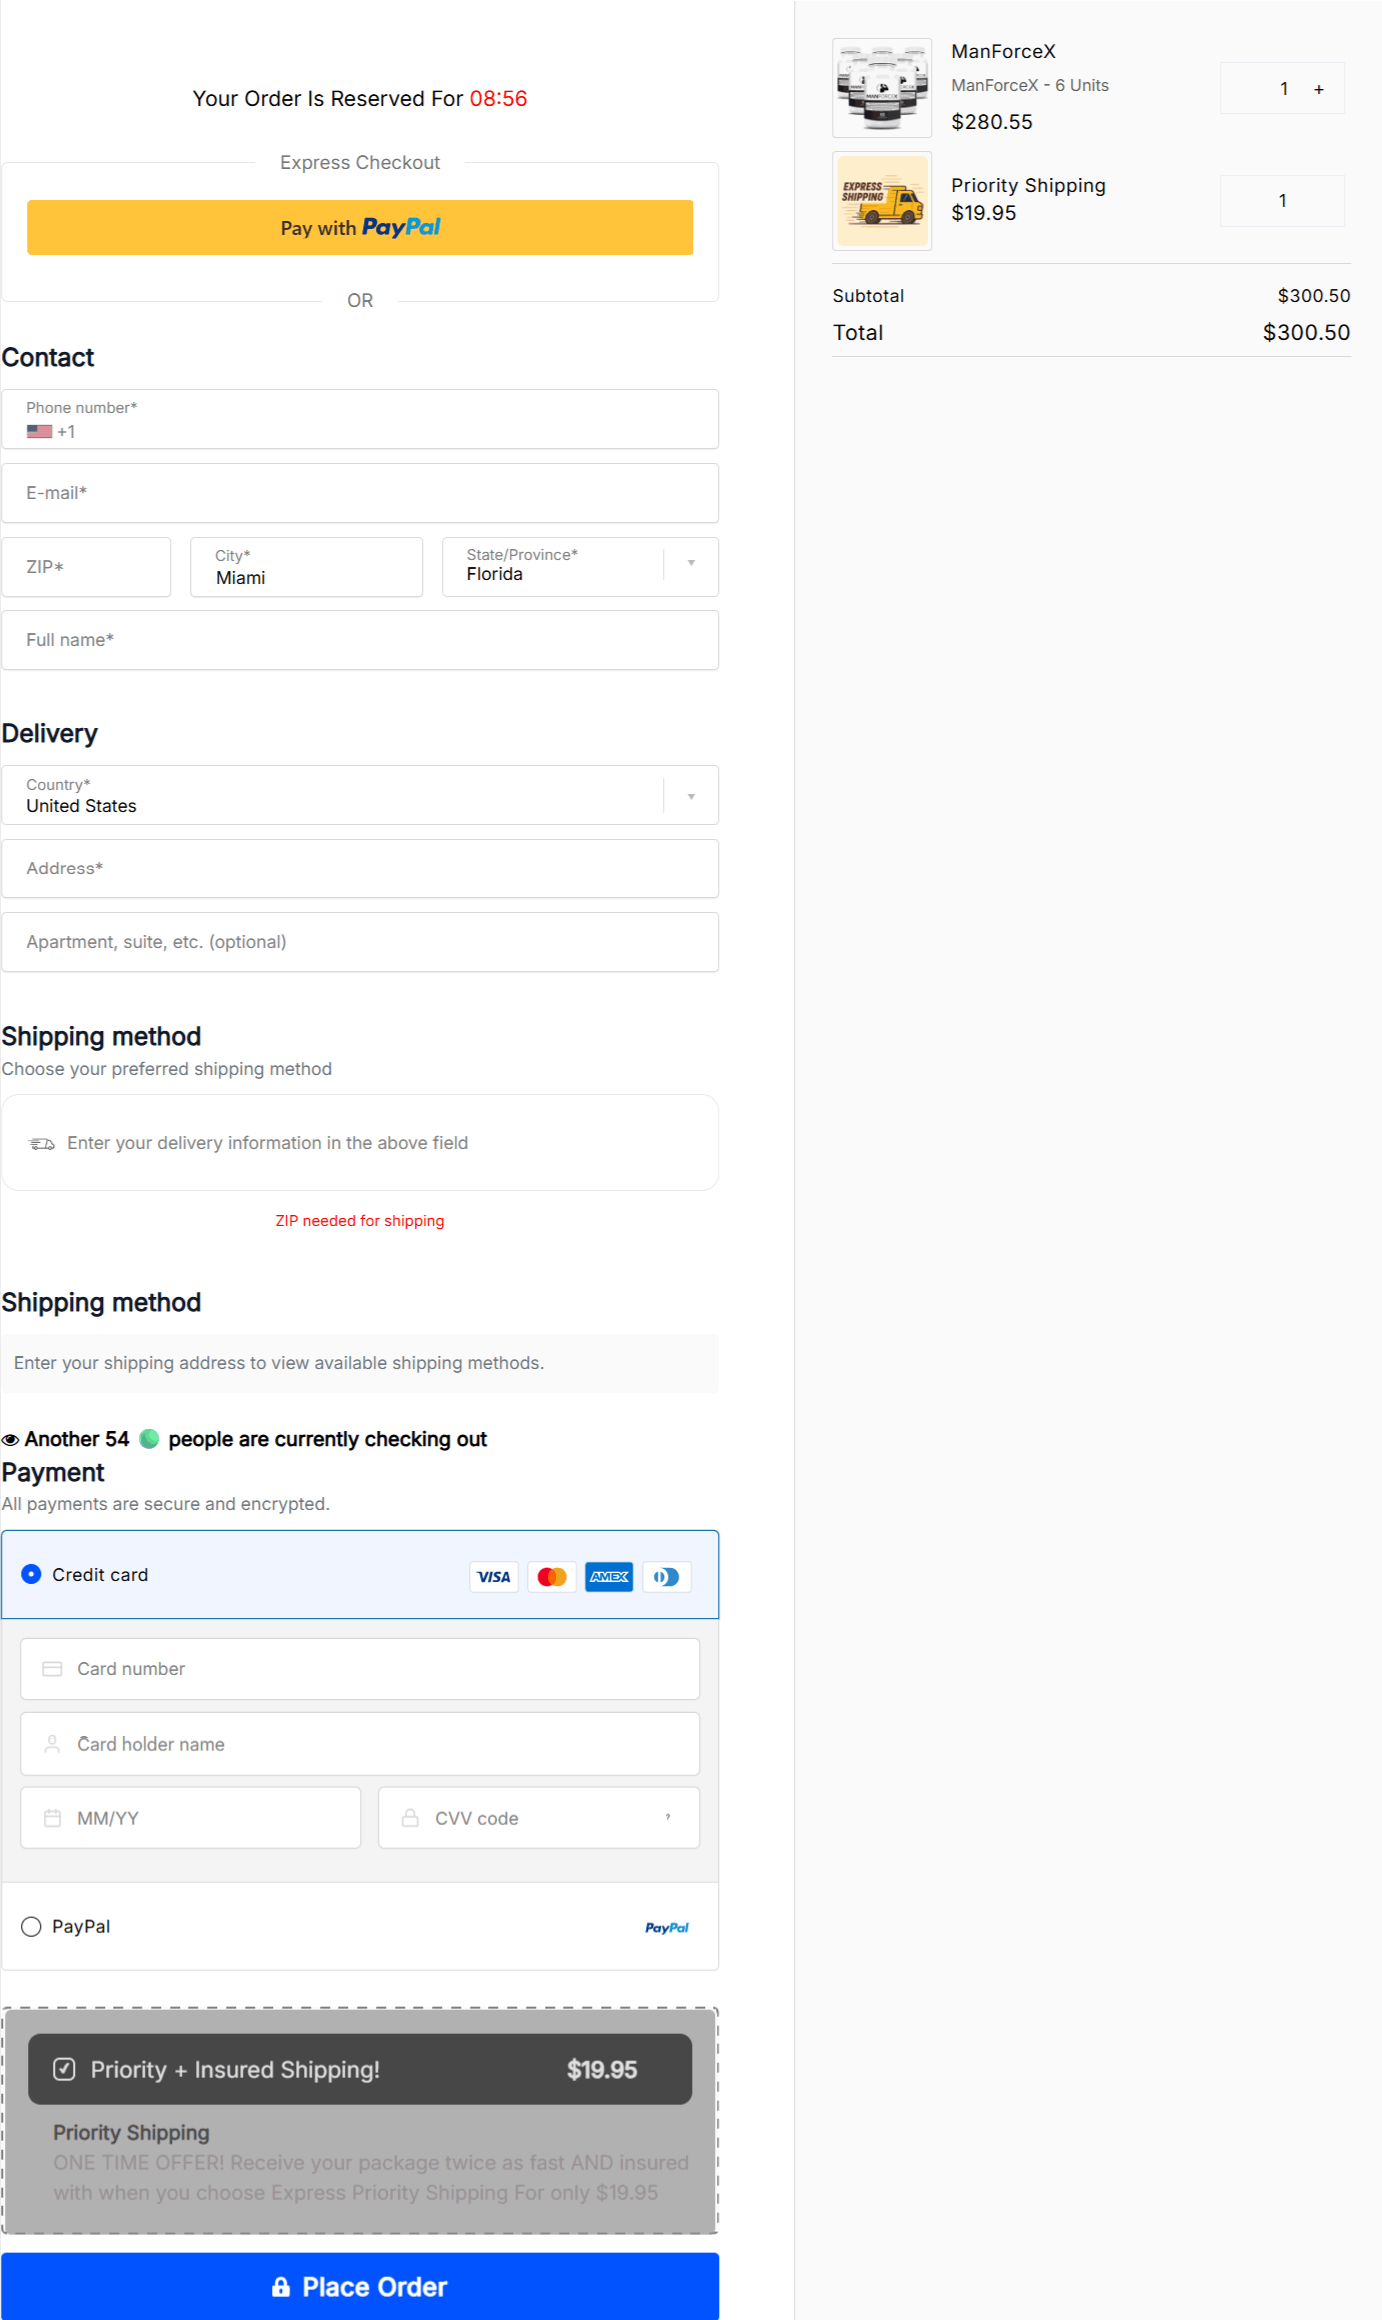The height and width of the screenshot is (2320, 1382).
Task: Click the US flag country code icon
Action: click(x=39, y=432)
